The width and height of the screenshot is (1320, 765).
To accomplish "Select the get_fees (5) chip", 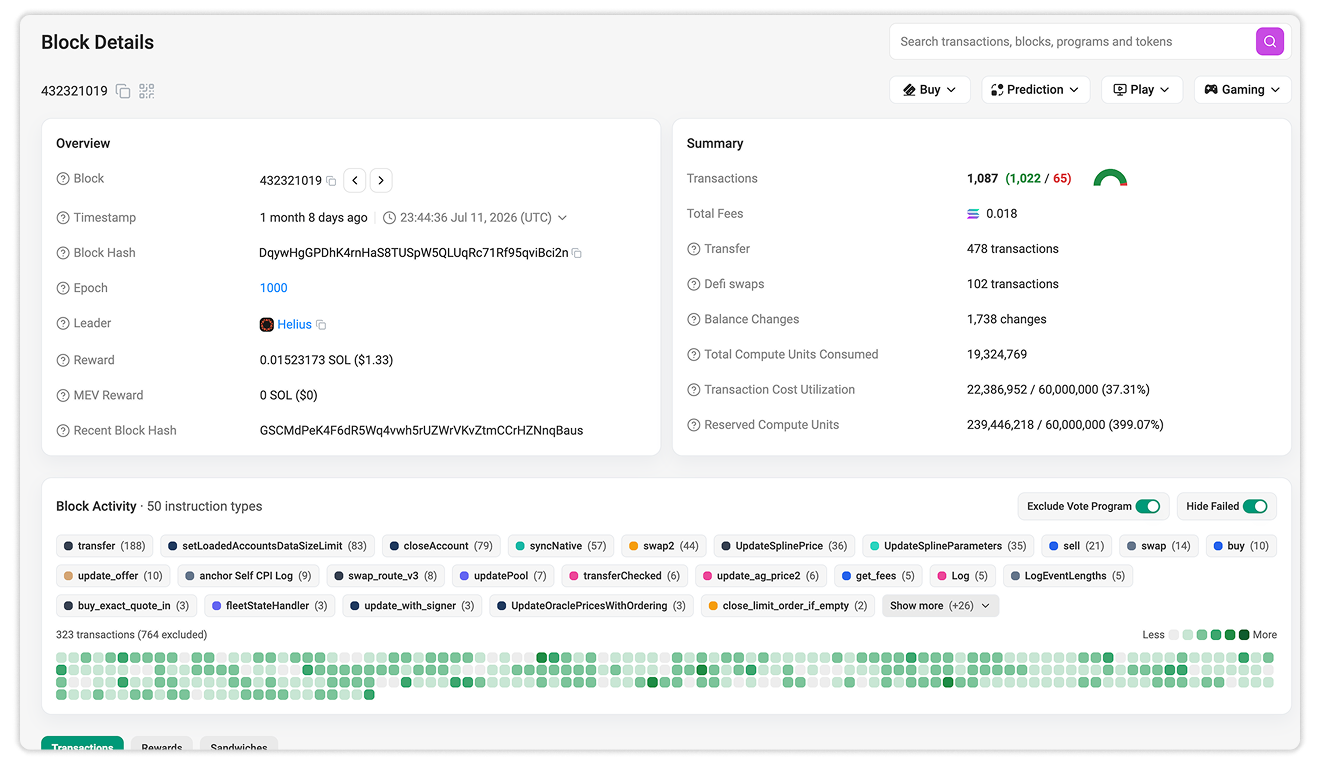I will click(878, 576).
